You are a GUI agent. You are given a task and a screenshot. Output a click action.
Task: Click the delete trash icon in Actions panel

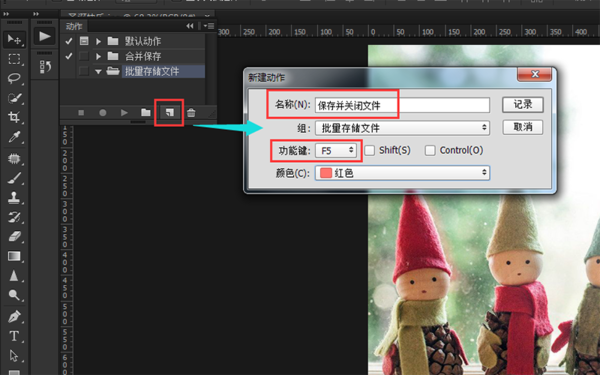point(191,112)
